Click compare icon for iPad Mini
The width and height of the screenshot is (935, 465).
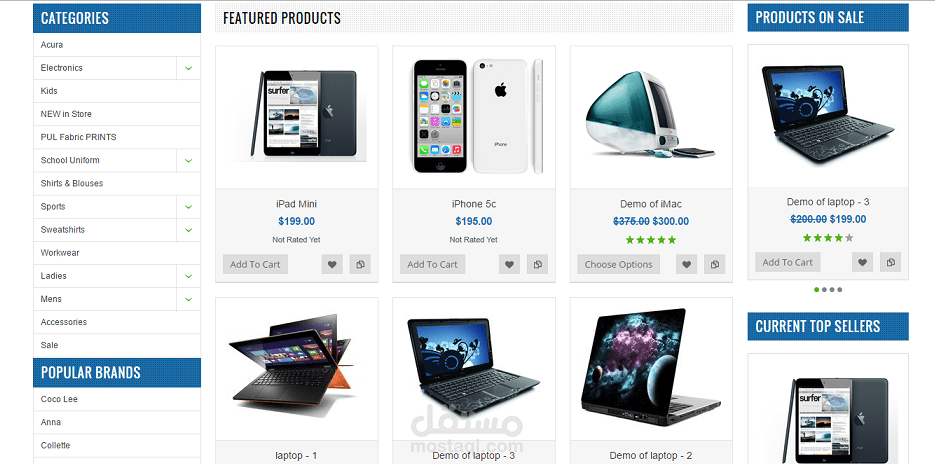(360, 264)
